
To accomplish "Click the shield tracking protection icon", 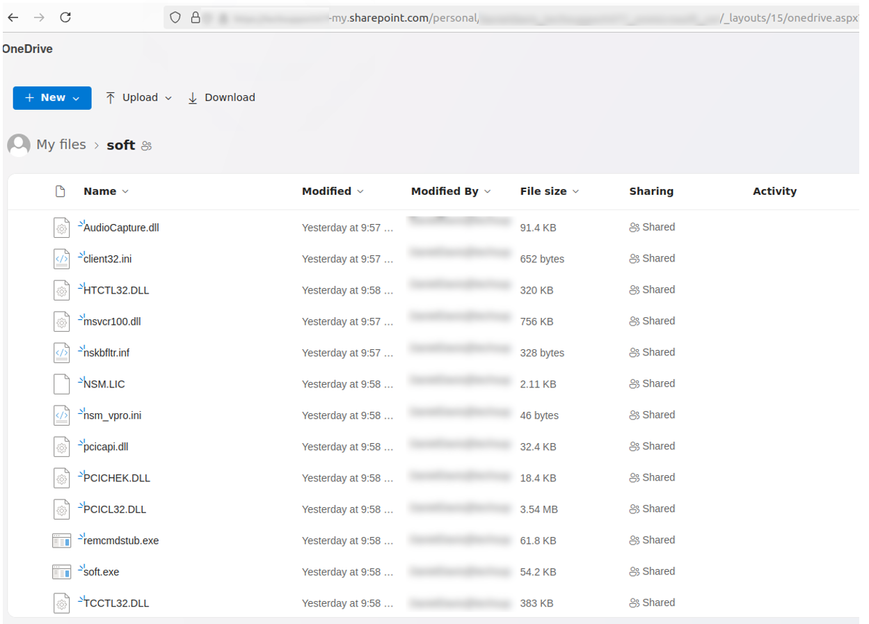I will 175,18.
